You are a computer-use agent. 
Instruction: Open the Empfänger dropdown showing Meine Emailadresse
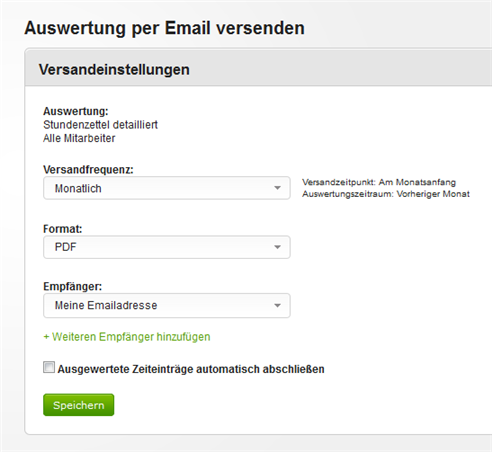click(x=167, y=305)
